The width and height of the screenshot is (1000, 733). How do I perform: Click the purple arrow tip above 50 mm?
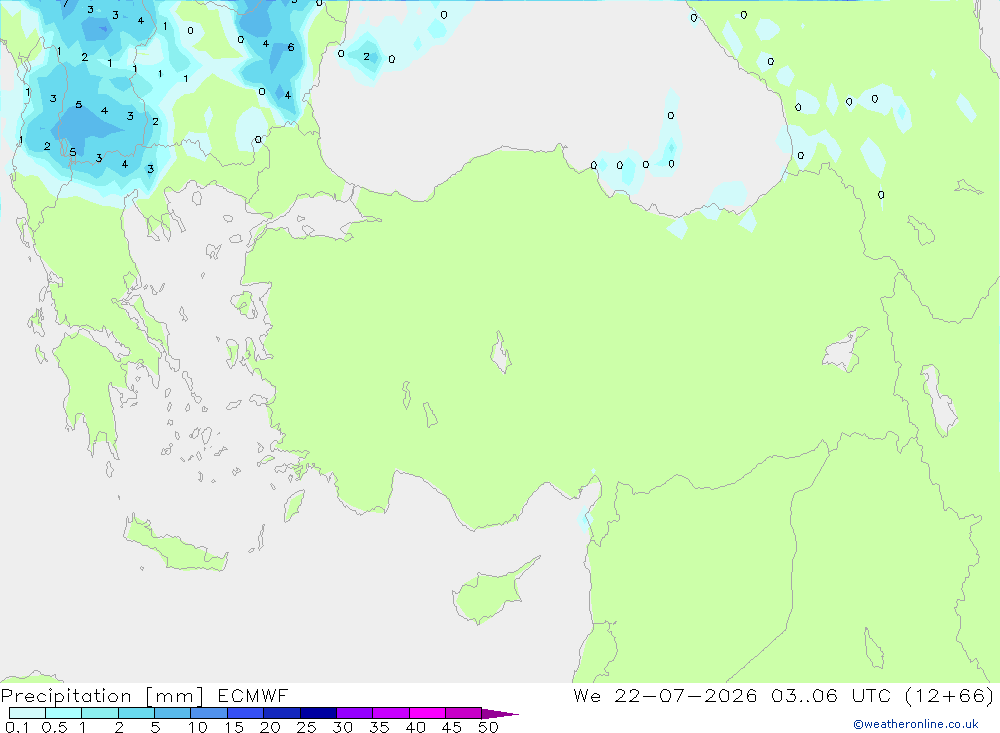tap(499, 714)
